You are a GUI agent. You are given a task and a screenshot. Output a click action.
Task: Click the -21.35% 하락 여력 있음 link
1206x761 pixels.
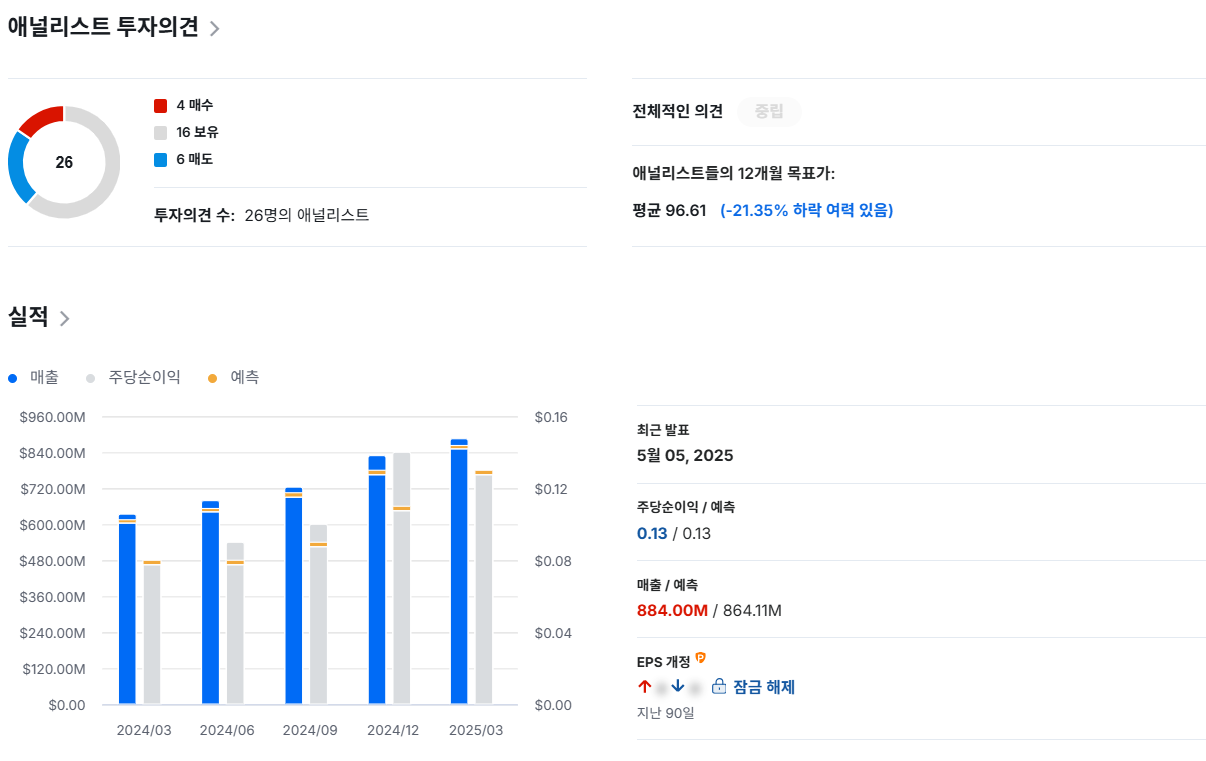(805, 210)
